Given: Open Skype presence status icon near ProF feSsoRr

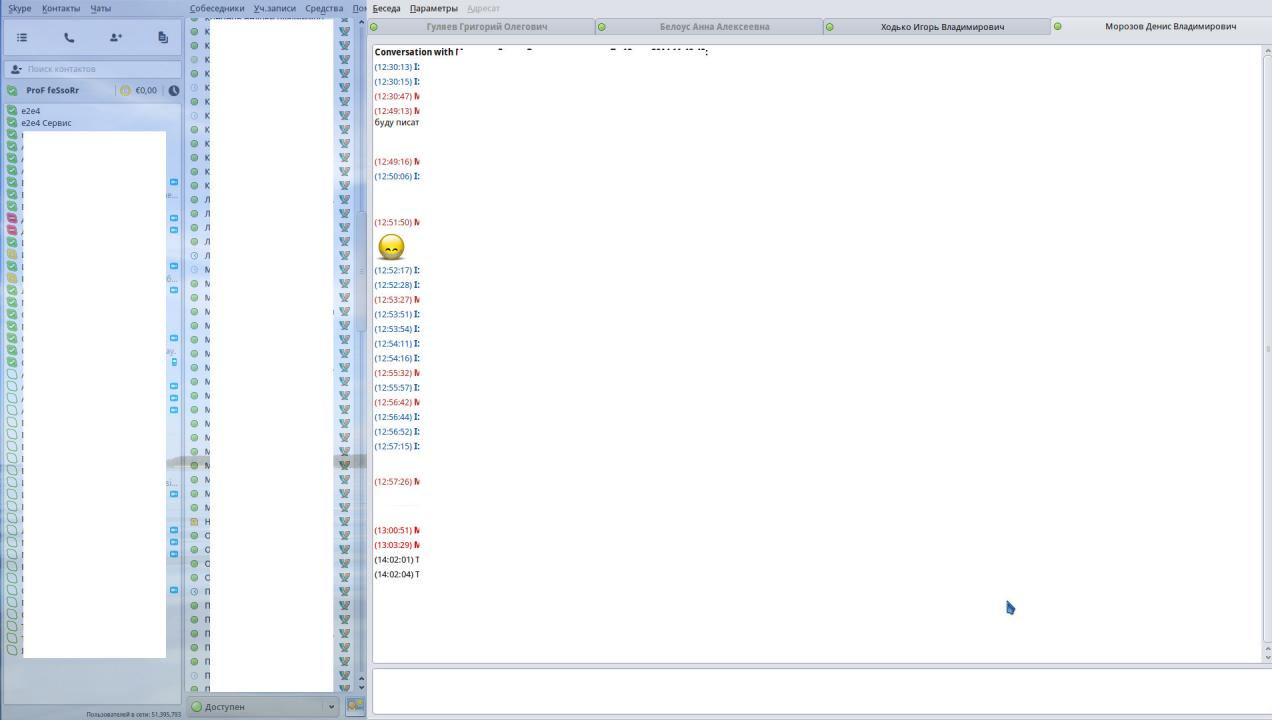Looking at the screenshot, I should [x=12, y=90].
